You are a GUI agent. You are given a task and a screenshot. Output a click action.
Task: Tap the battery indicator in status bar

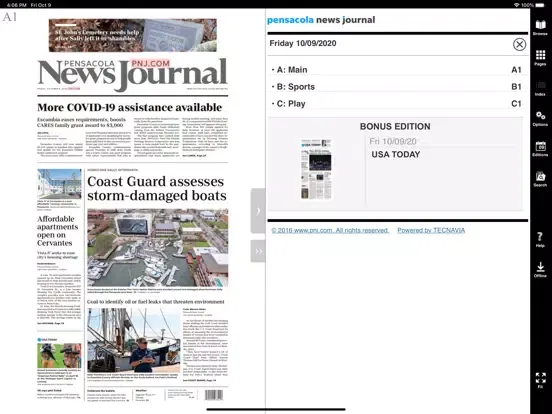point(540,5)
